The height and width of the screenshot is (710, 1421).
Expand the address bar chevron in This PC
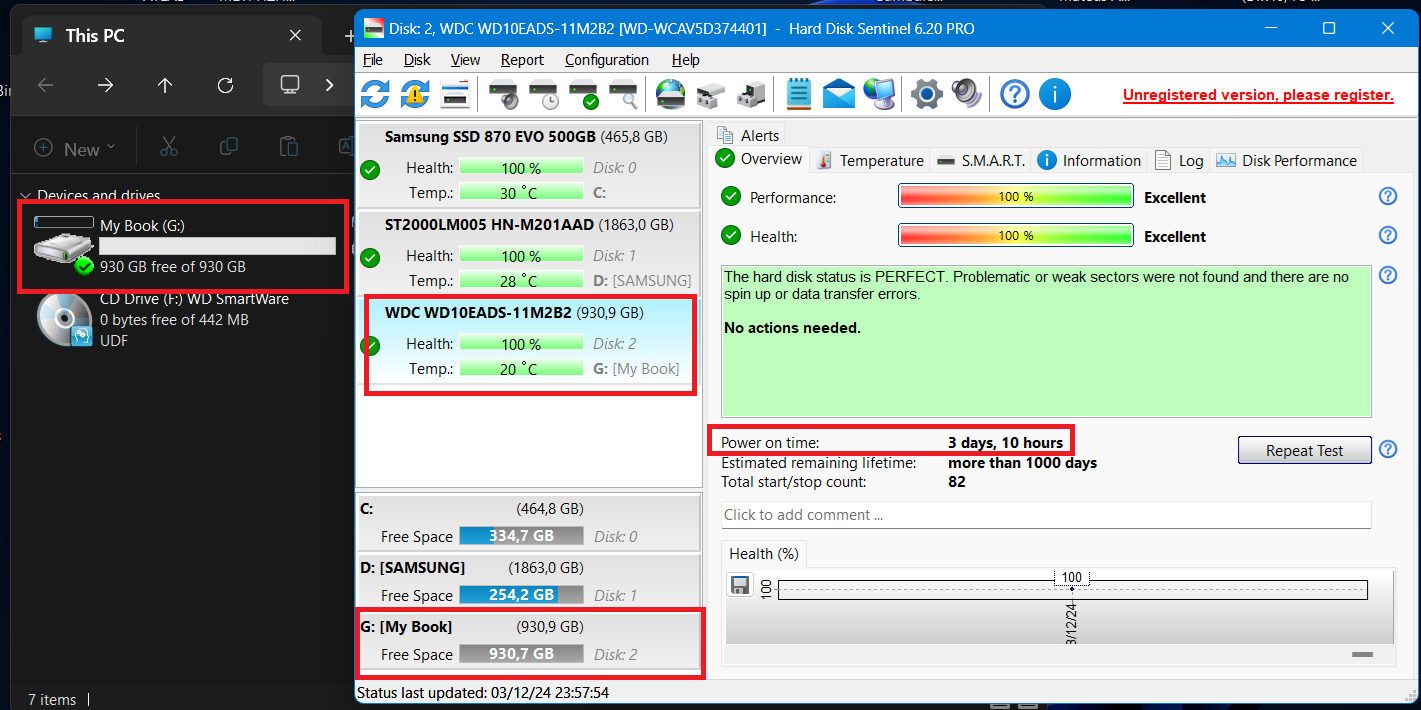(330, 85)
